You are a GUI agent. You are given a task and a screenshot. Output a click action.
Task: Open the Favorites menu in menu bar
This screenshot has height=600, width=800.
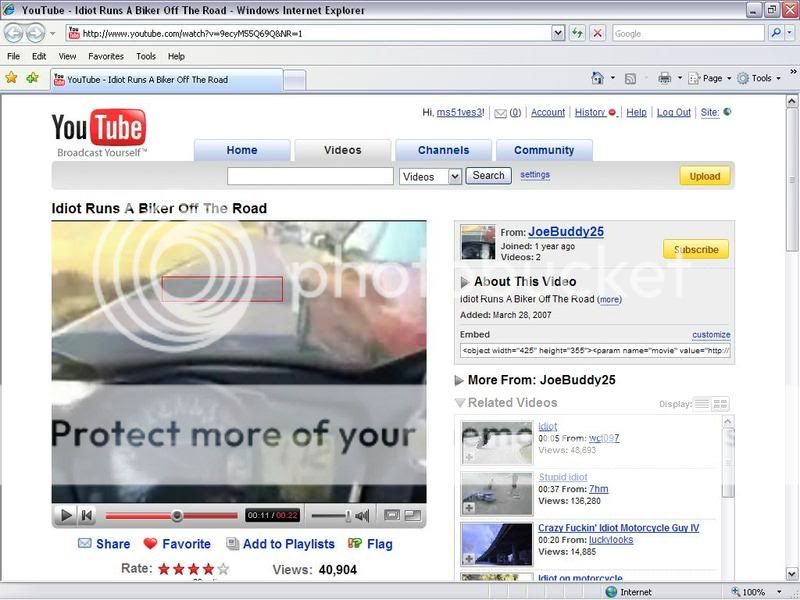point(105,56)
